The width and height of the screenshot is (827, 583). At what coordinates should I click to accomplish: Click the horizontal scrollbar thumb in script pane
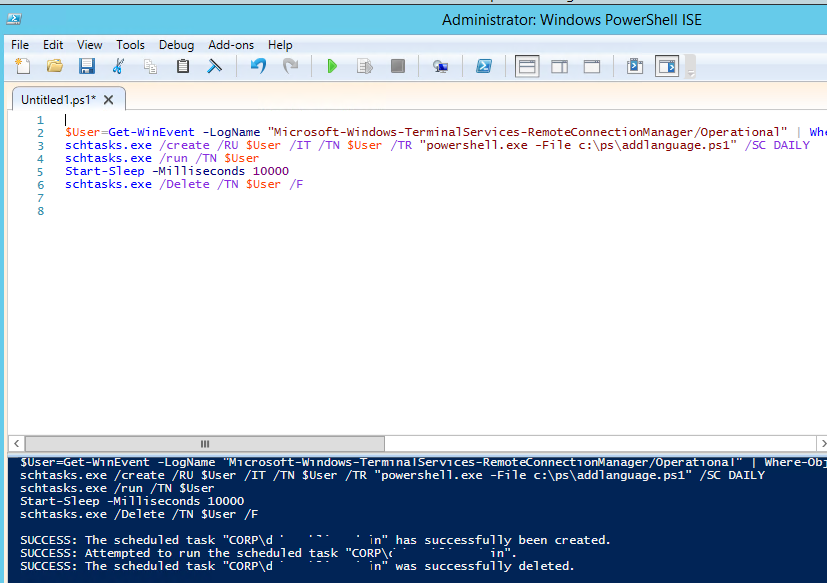[205, 444]
